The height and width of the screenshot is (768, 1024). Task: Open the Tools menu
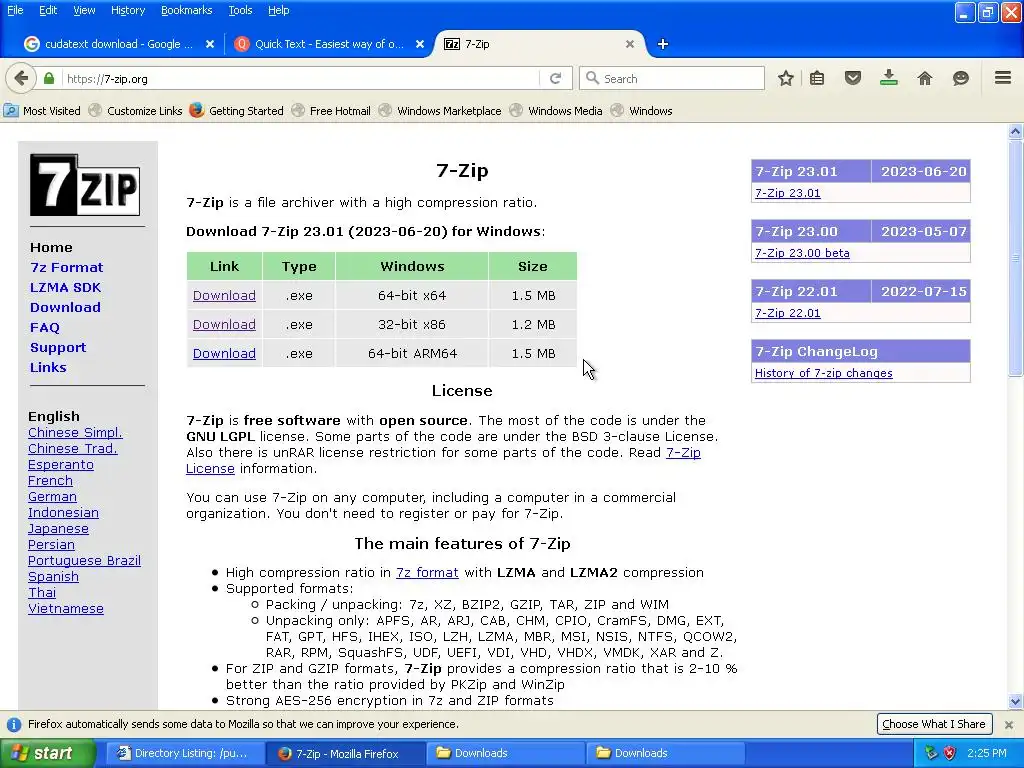click(240, 10)
